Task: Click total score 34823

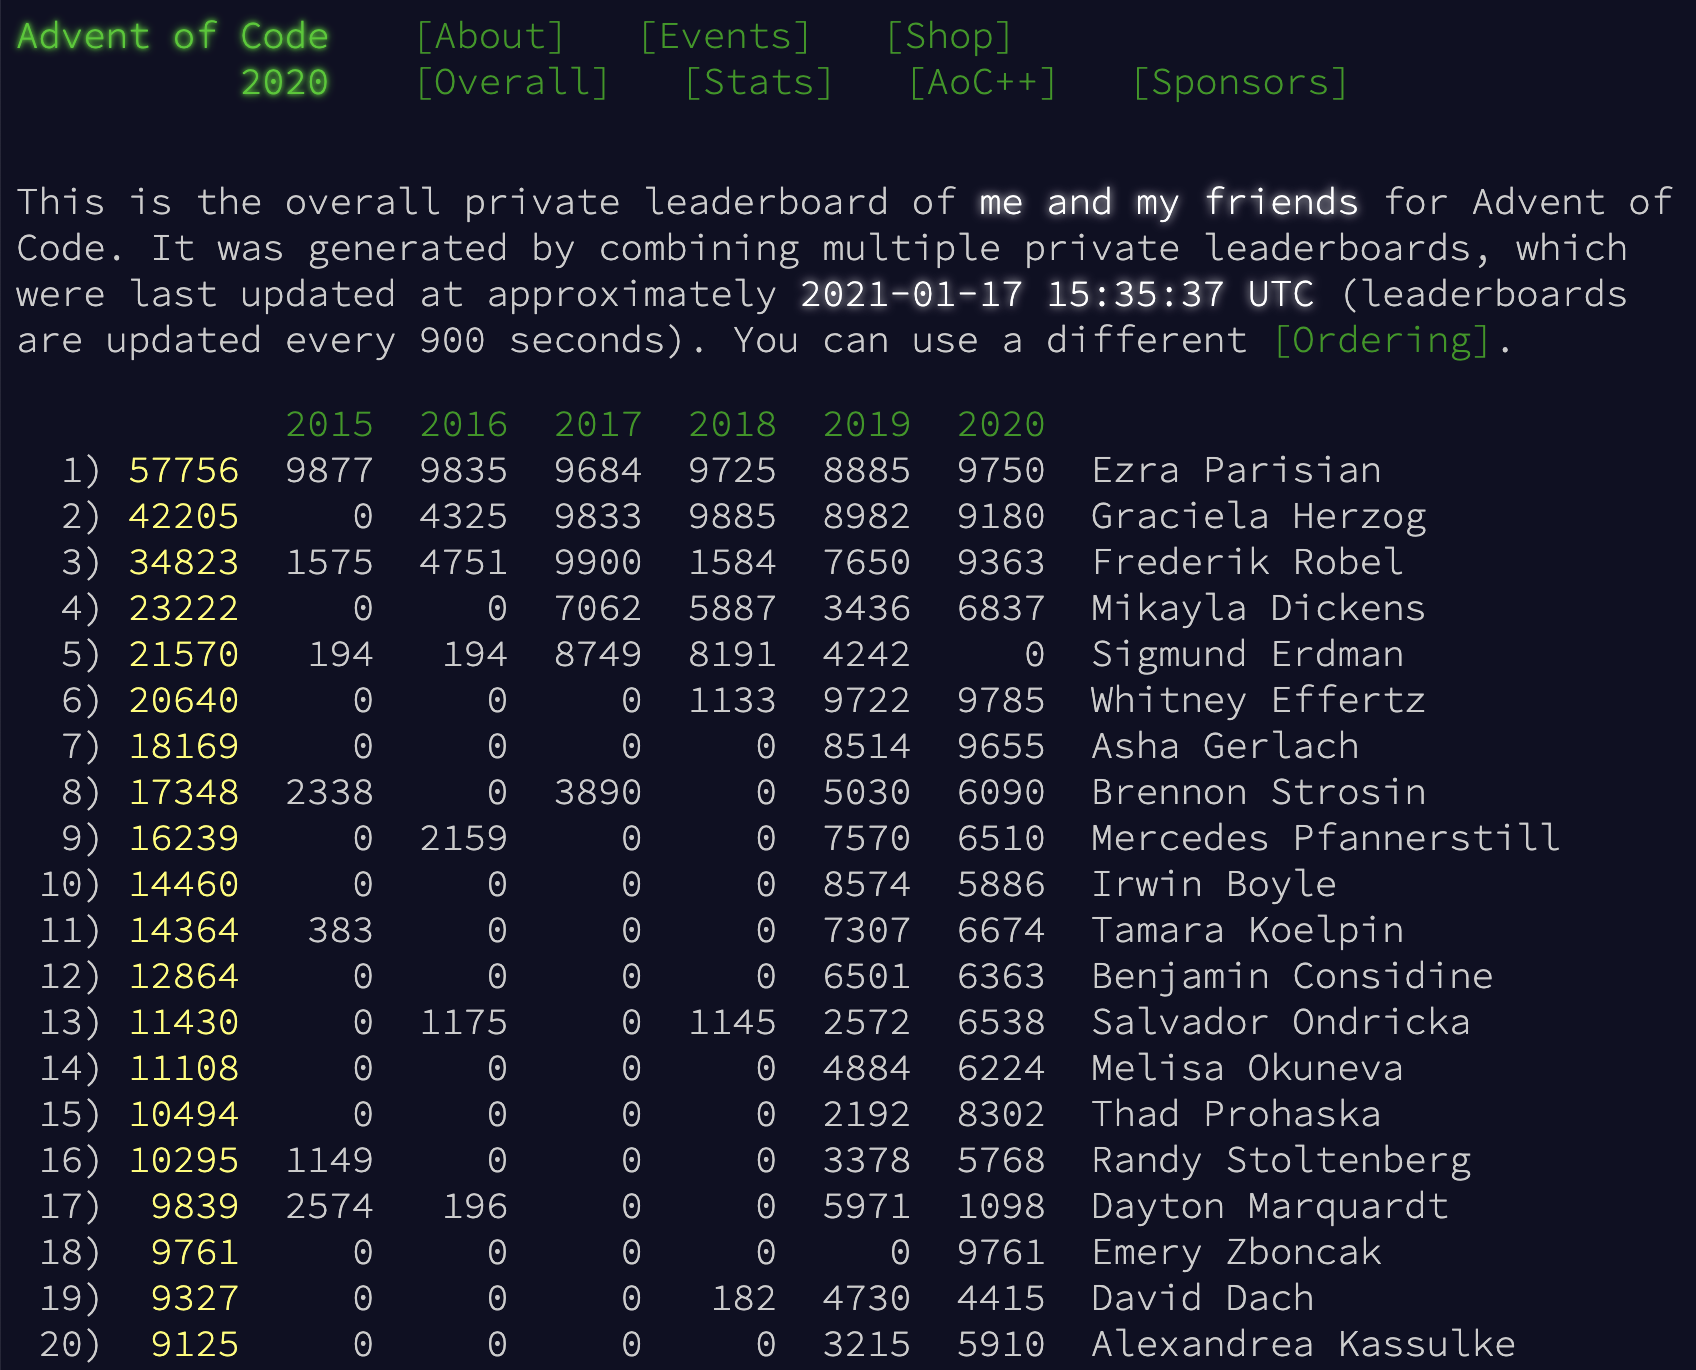Action: coord(184,563)
